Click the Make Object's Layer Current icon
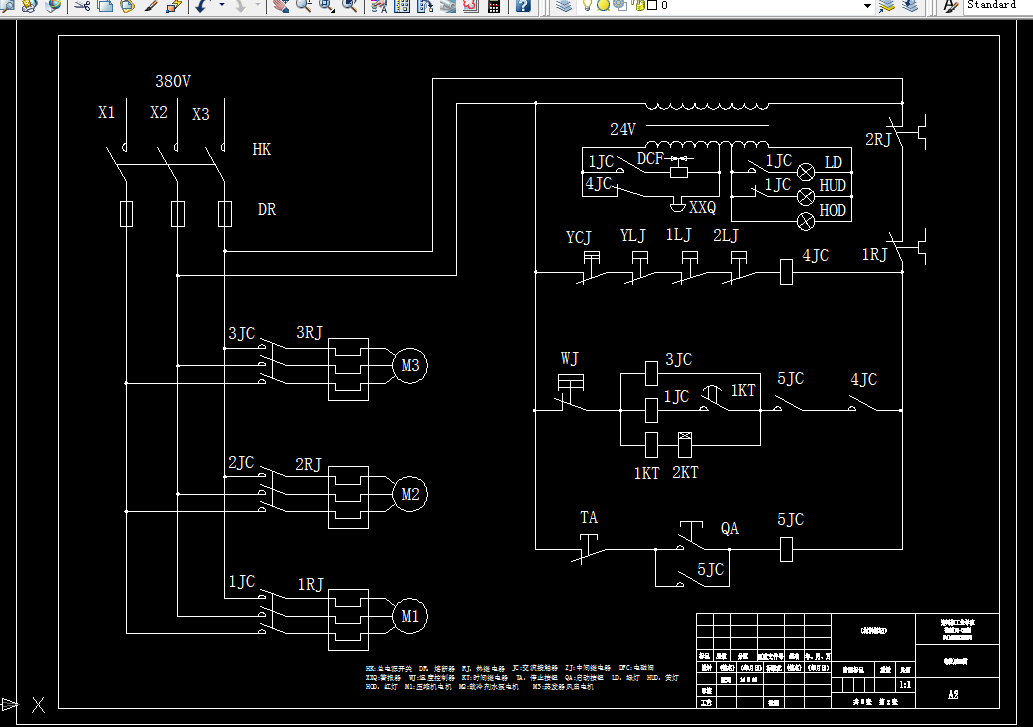This screenshot has width=1033, height=727. [887, 6]
